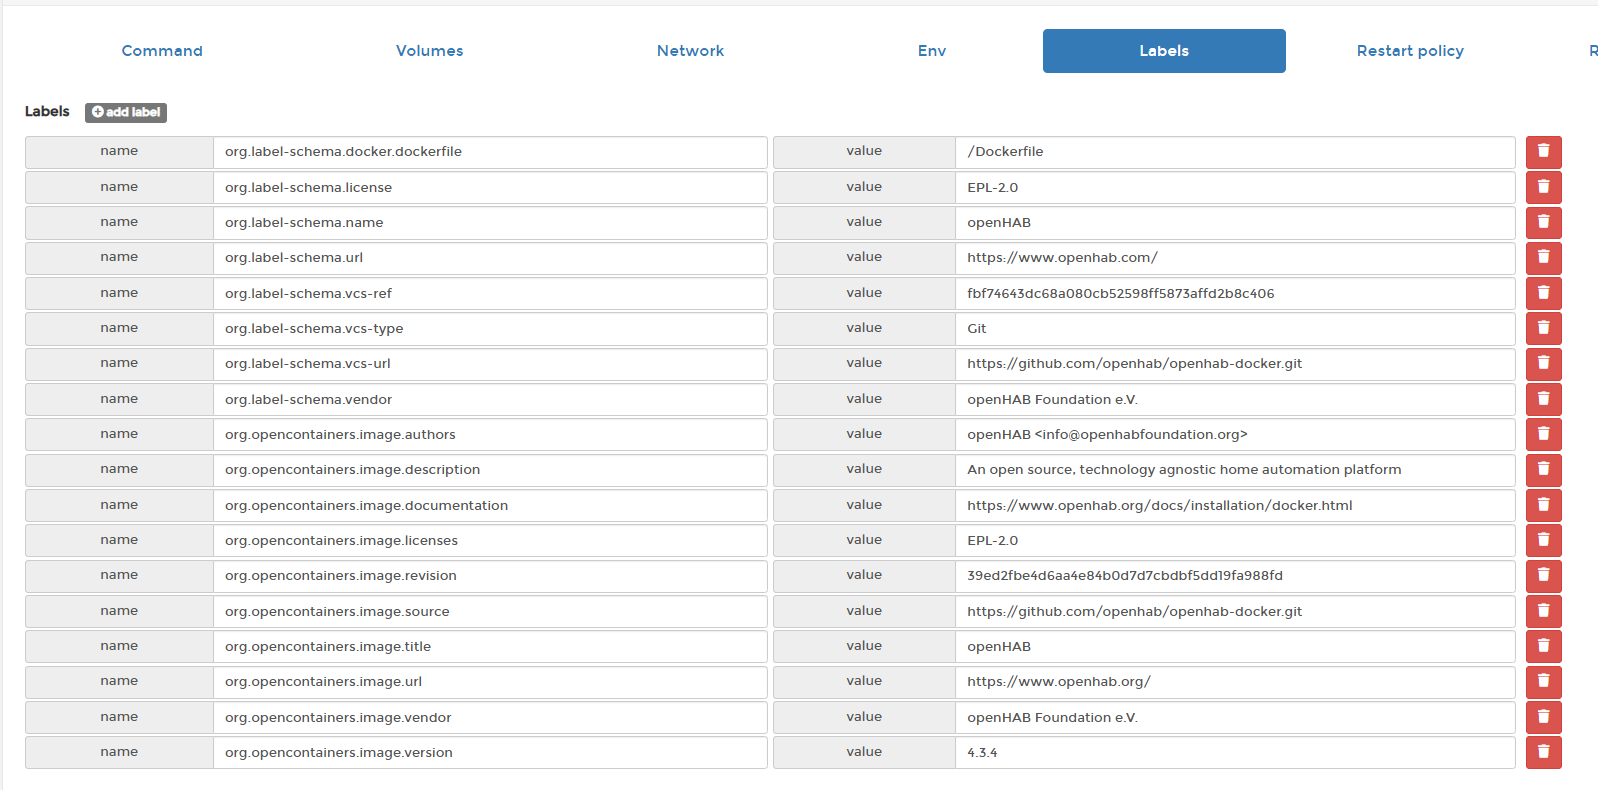This screenshot has height=790, width=1598.
Task: Trash the org.opencontainers.image.vendor label
Action: coord(1543,717)
